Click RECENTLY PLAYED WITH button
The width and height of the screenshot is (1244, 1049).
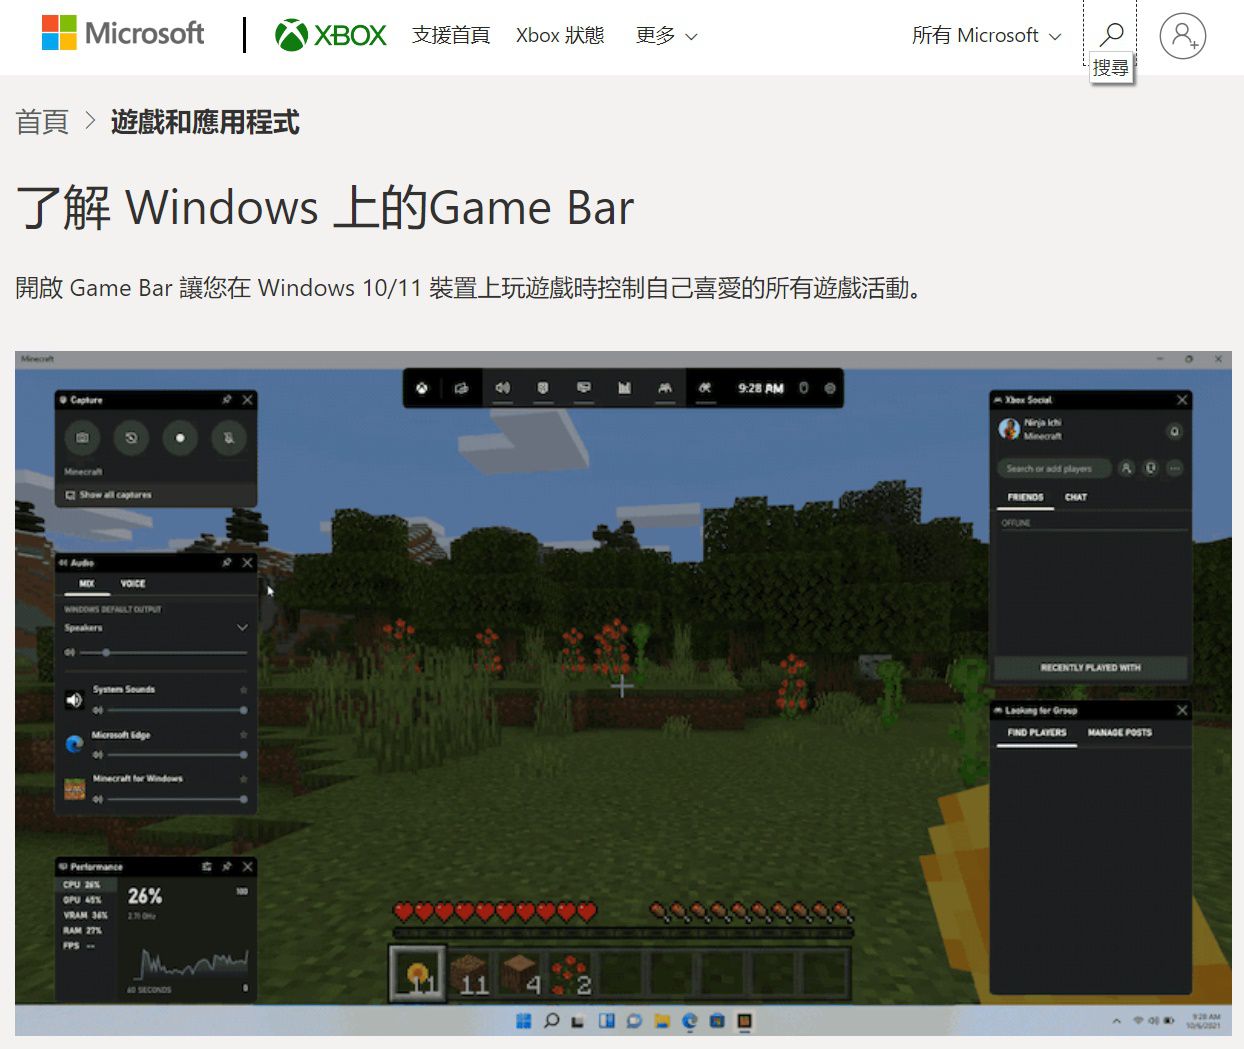click(x=1090, y=667)
